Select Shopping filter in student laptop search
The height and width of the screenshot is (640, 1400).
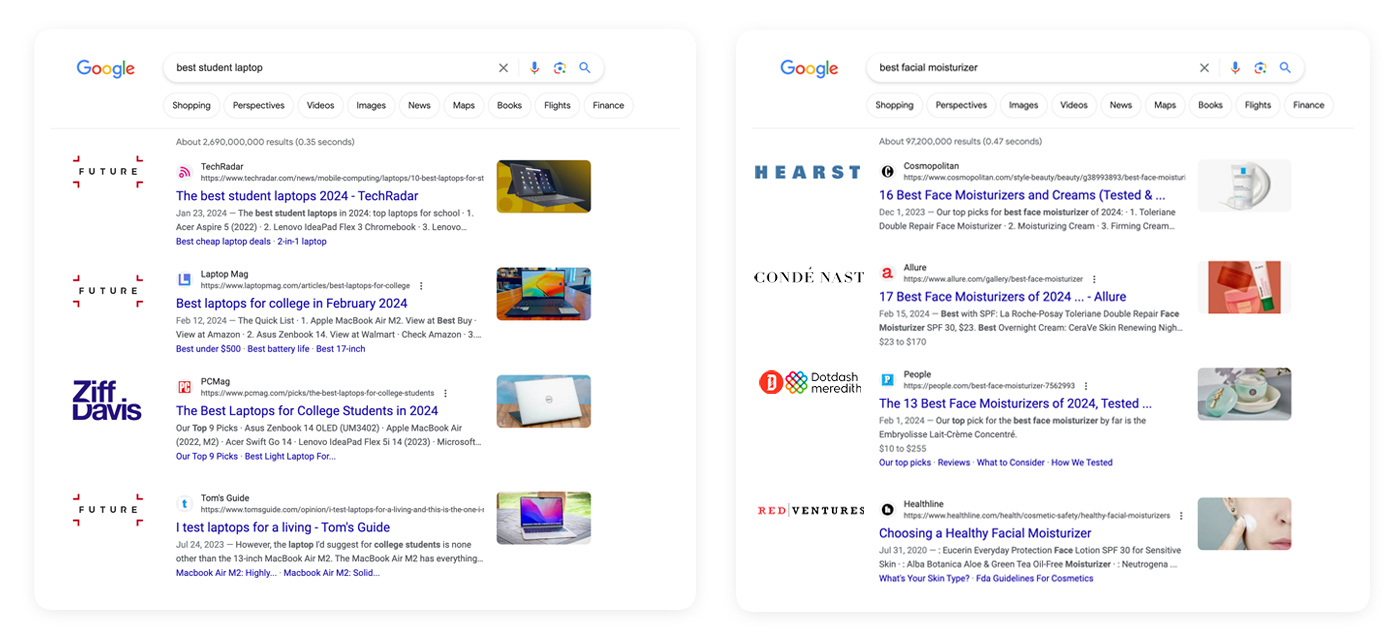(191, 105)
